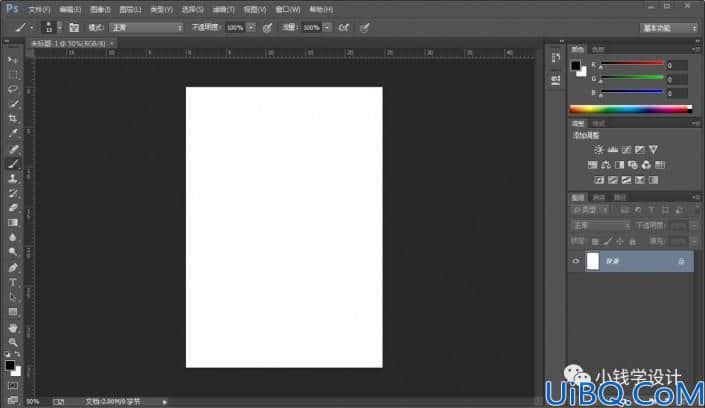Click the Background layer lock icon

point(681,261)
